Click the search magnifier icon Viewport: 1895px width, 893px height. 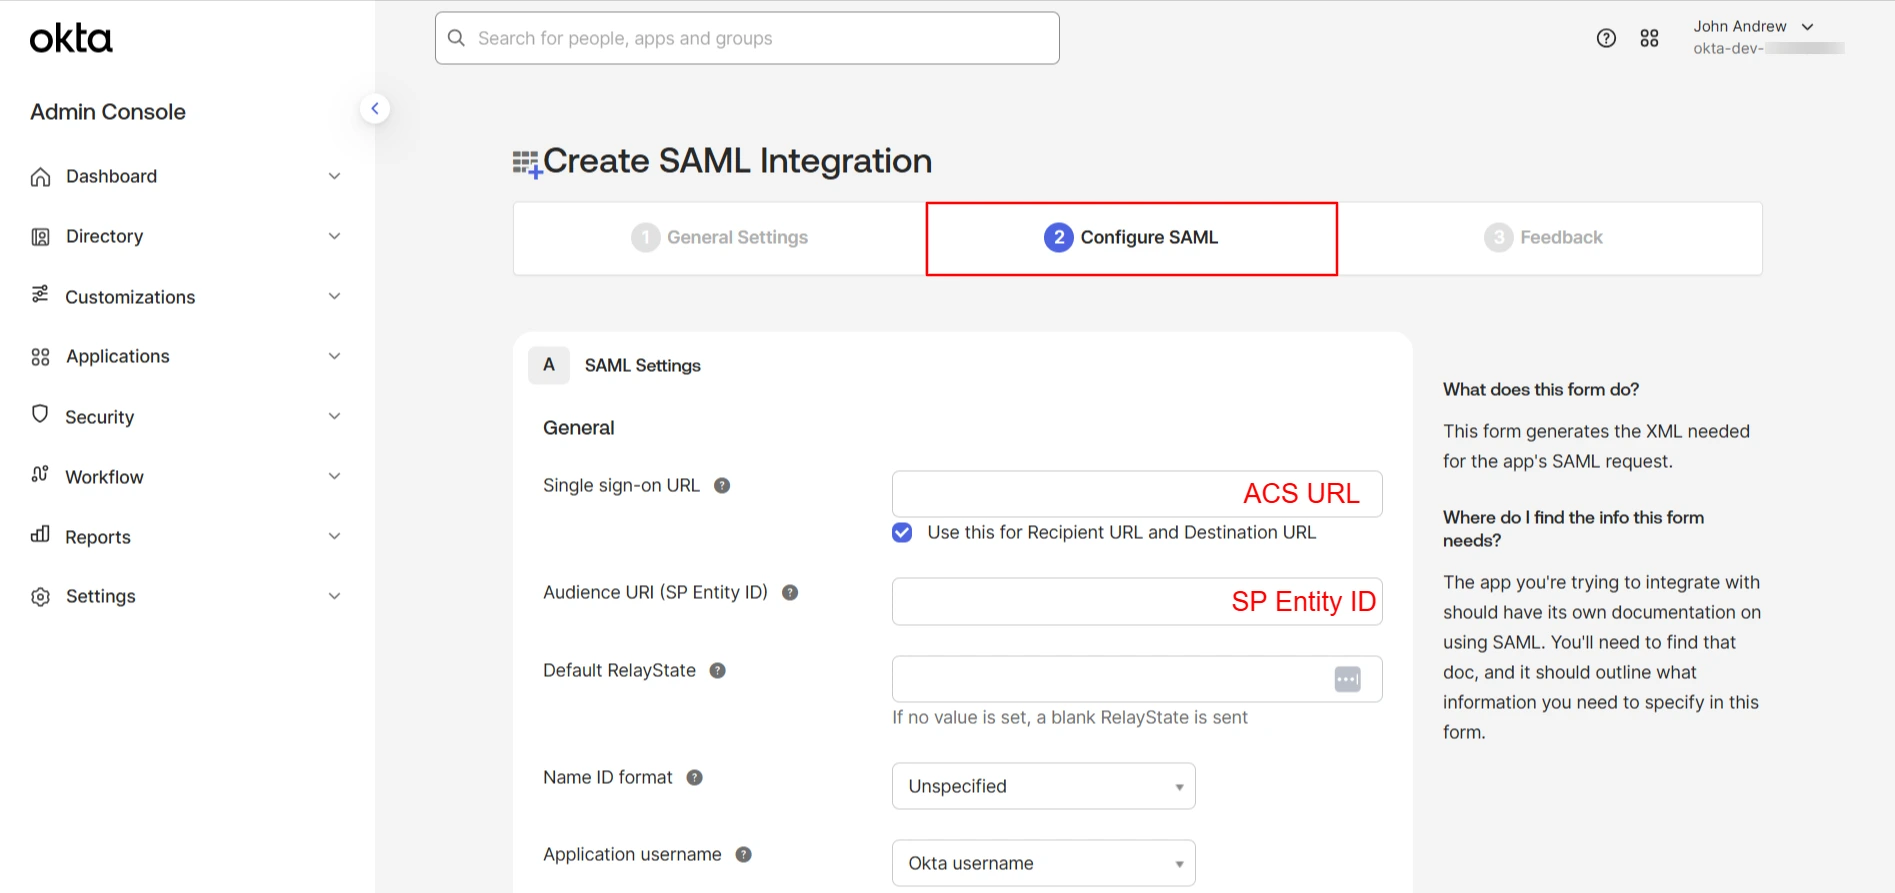[x=457, y=38]
